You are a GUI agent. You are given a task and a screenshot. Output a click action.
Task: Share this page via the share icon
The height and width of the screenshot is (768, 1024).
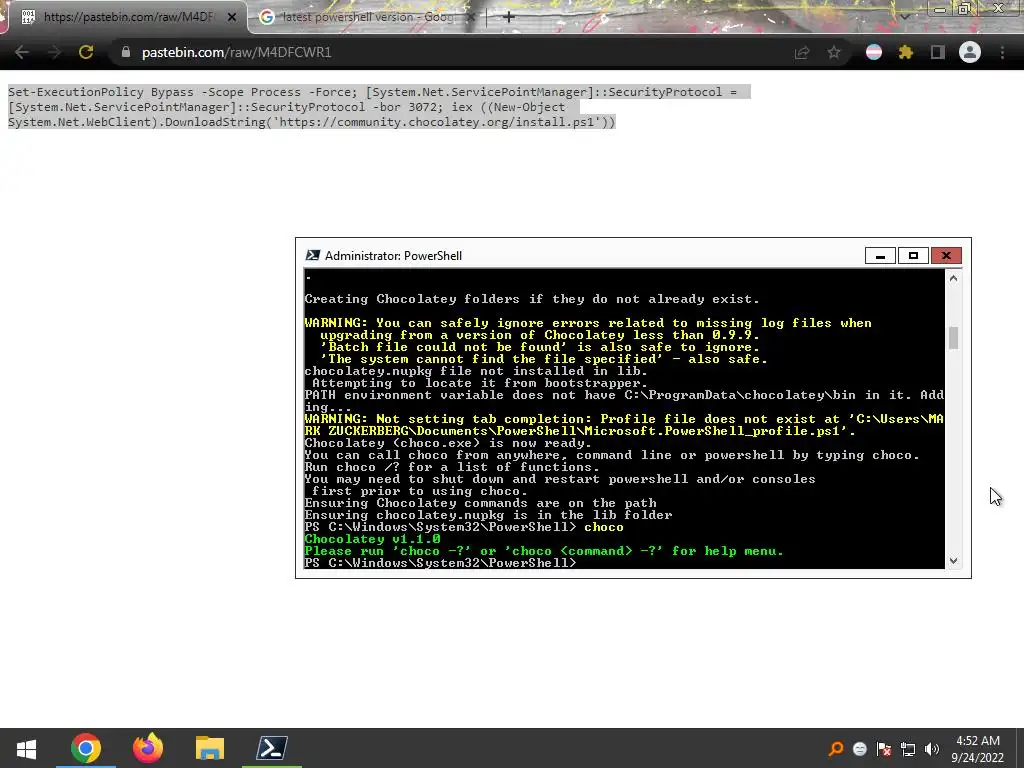[x=802, y=52]
